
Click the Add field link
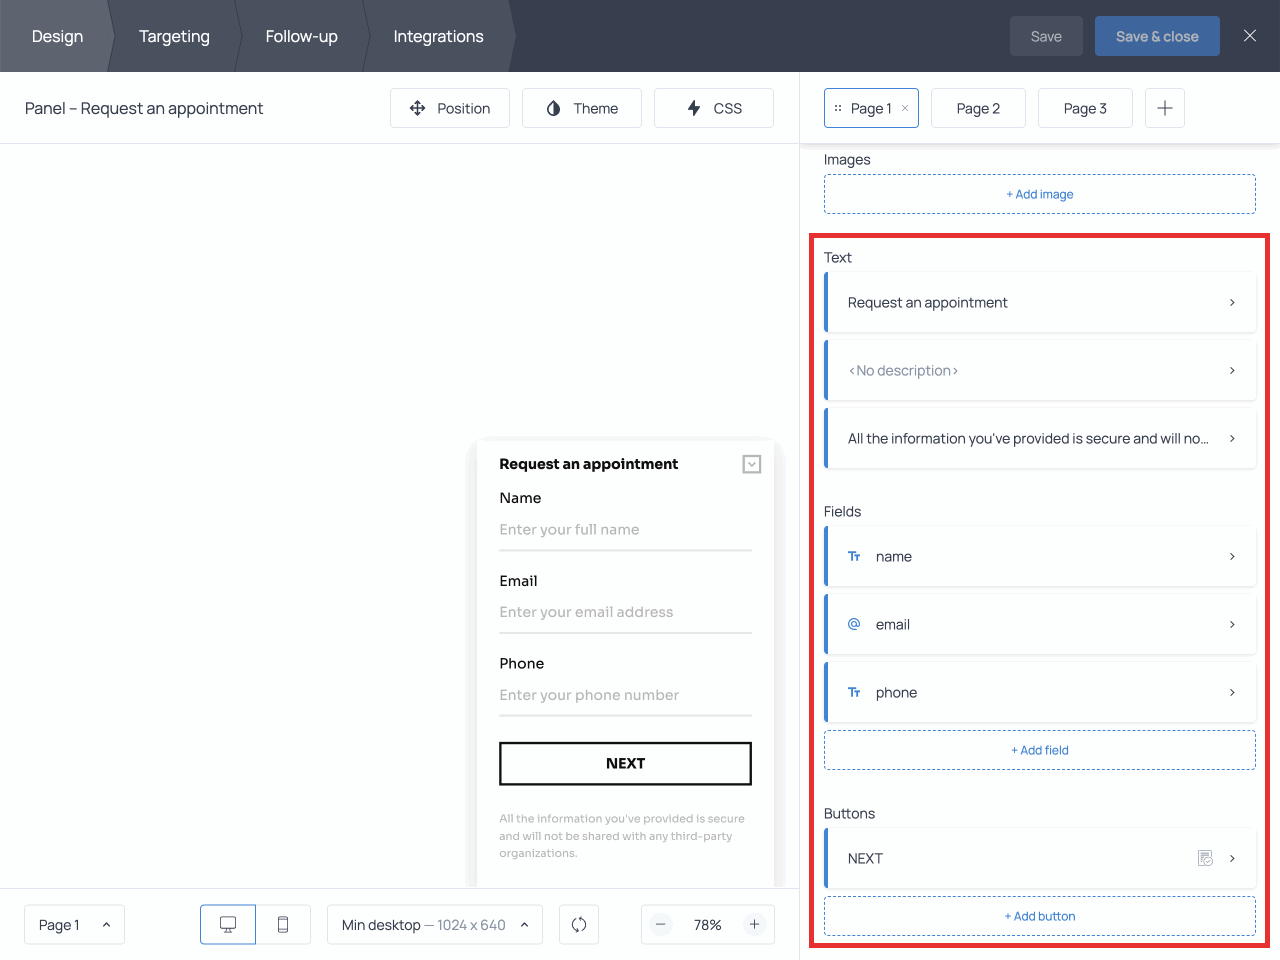point(1040,750)
